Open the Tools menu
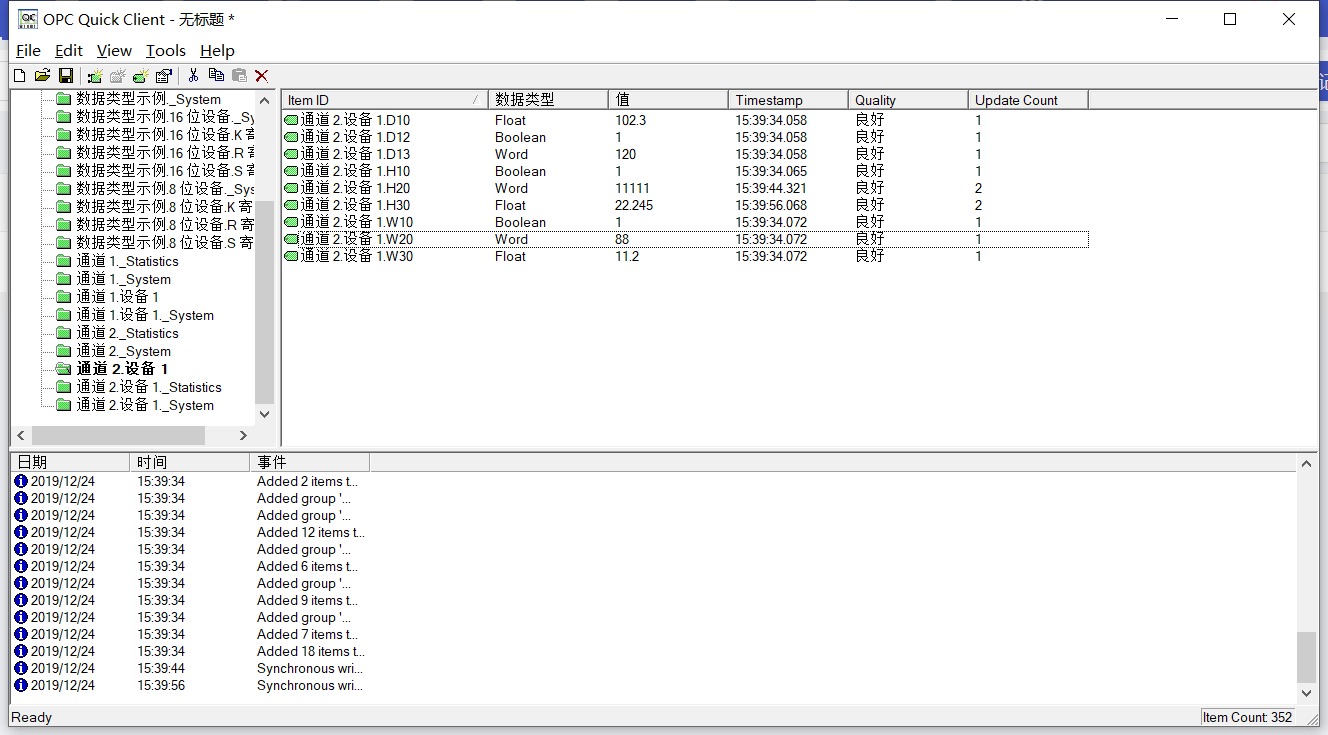Viewport: 1328px width, 735px height. click(166, 51)
